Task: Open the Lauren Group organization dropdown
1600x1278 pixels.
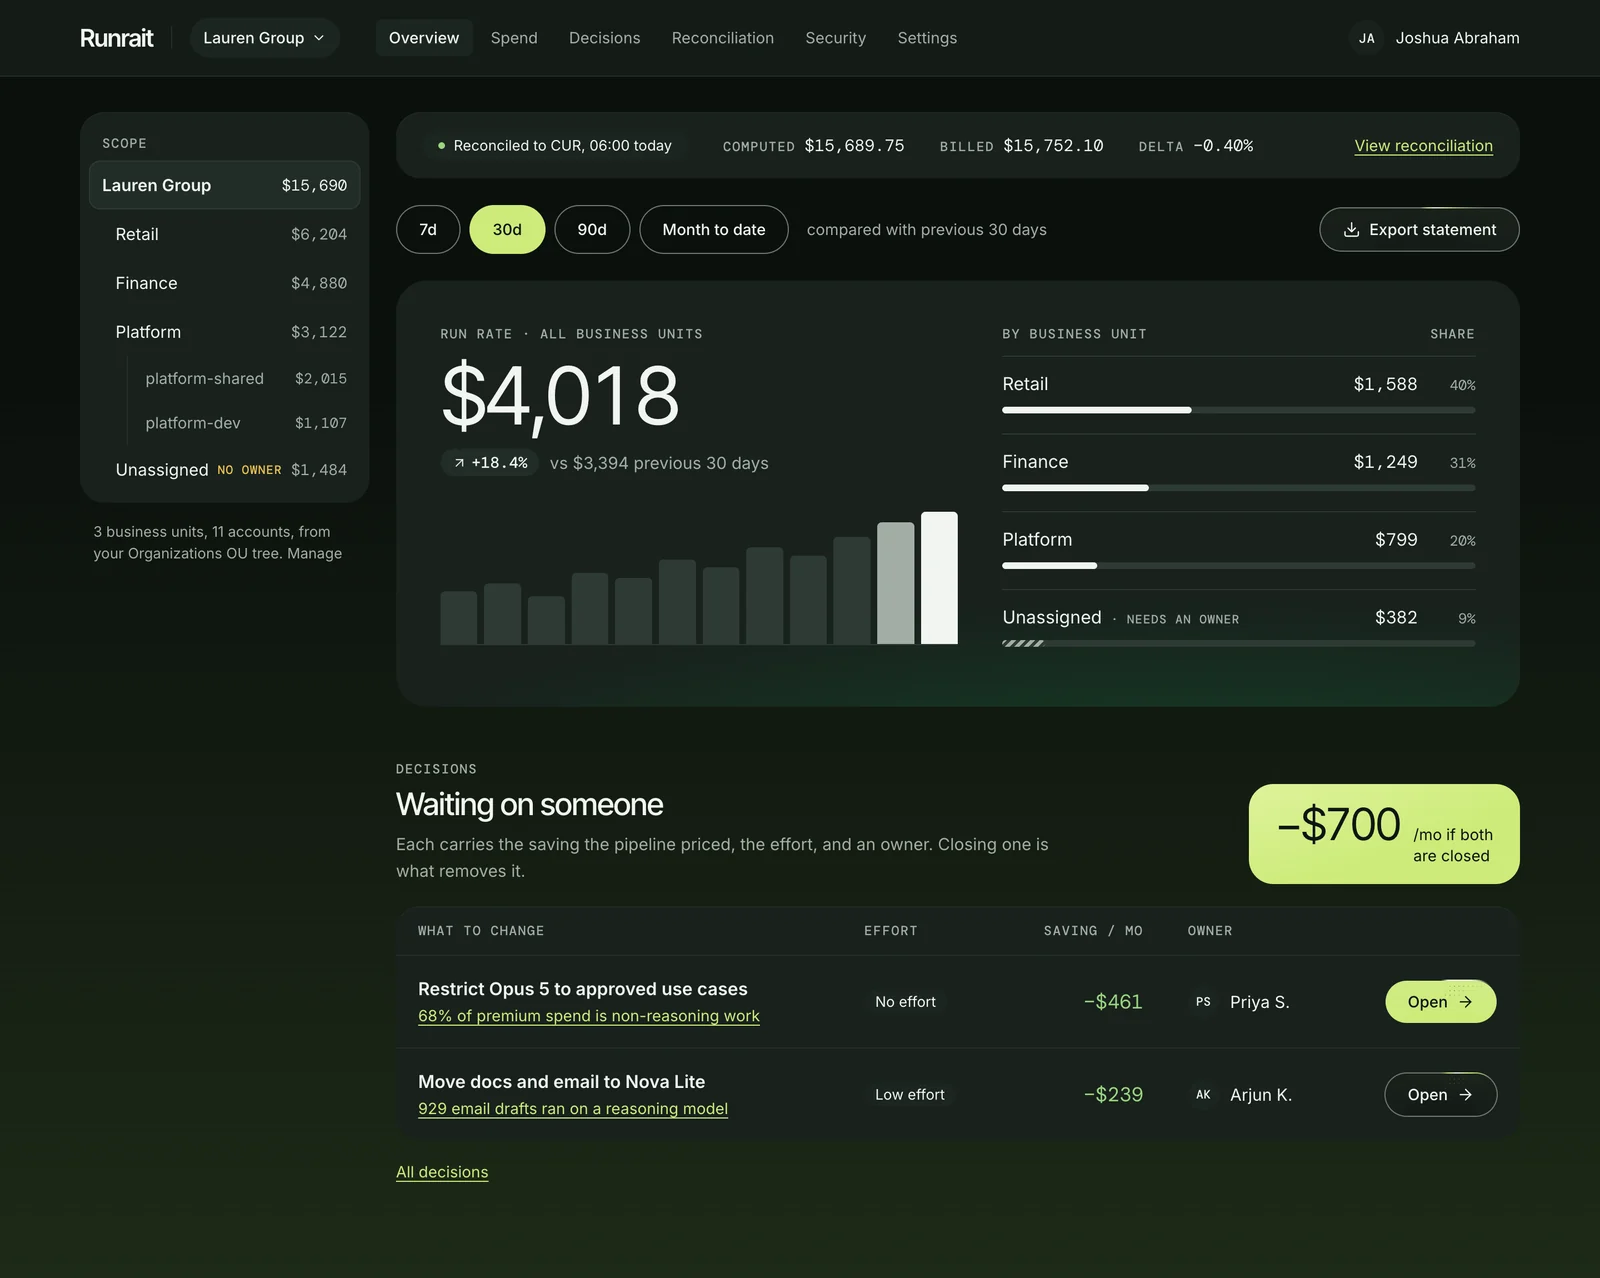Action: (x=264, y=38)
